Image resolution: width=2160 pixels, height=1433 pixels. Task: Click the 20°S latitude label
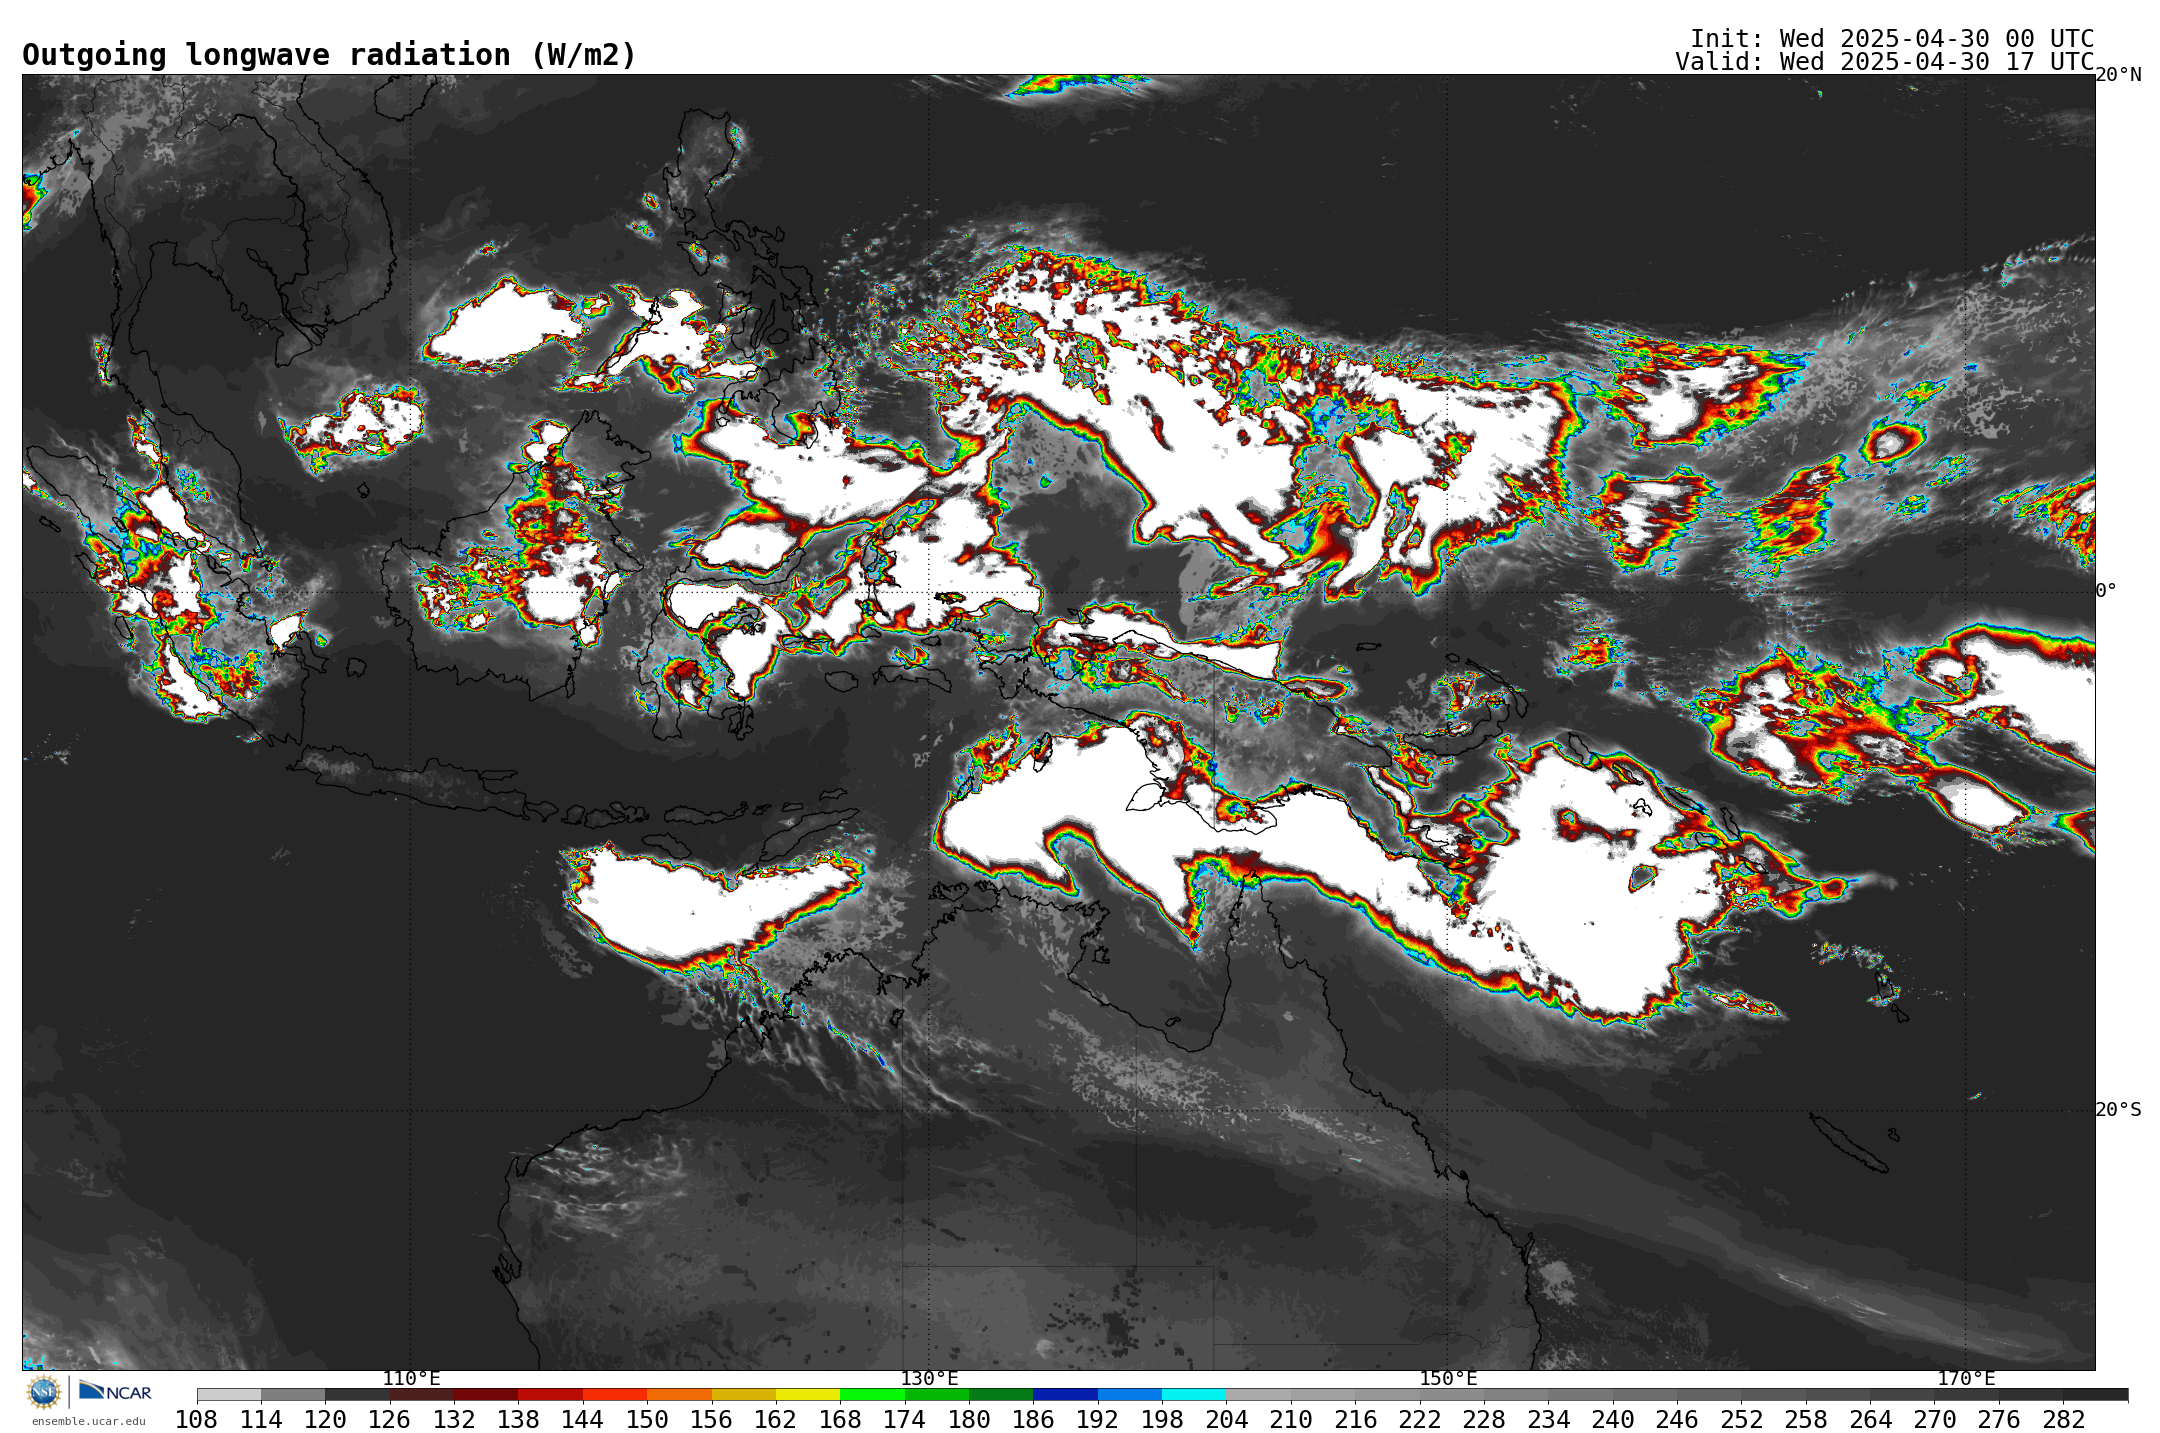tap(2118, 1110)
